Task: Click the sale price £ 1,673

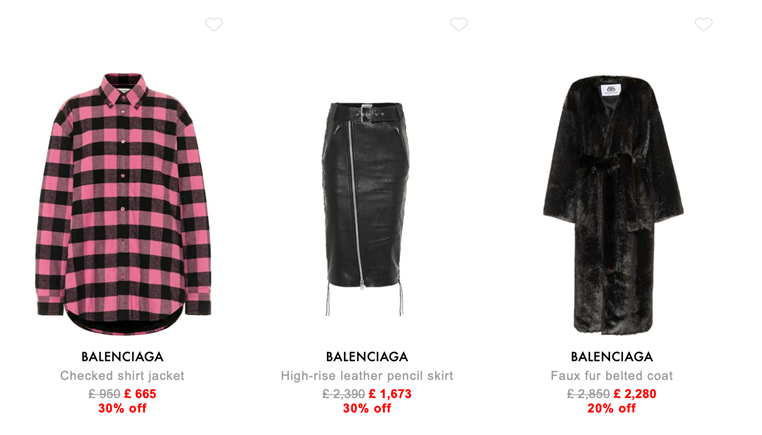Action: 390,394
